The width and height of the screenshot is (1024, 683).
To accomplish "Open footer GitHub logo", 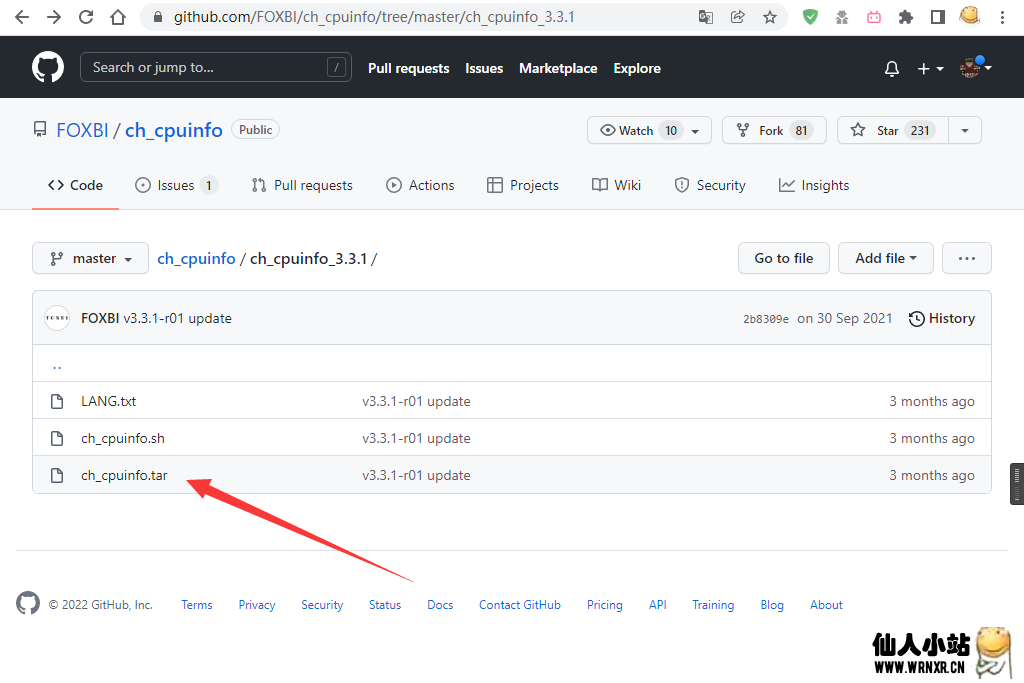I will (x=28, y=603).
